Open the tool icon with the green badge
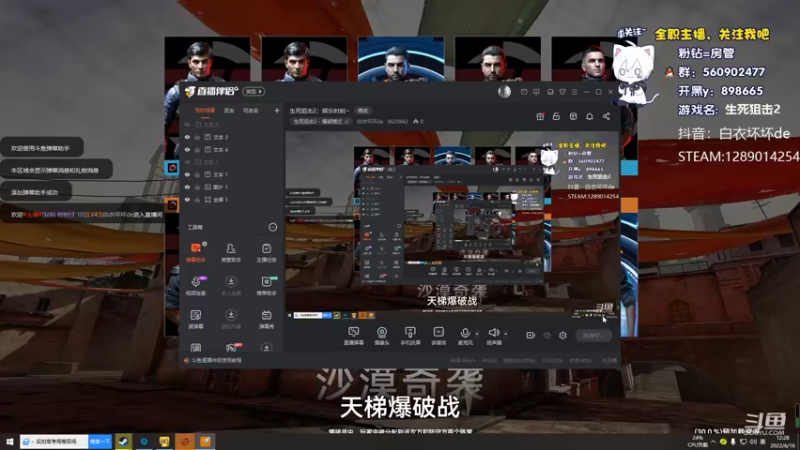 tap(266, 286)
